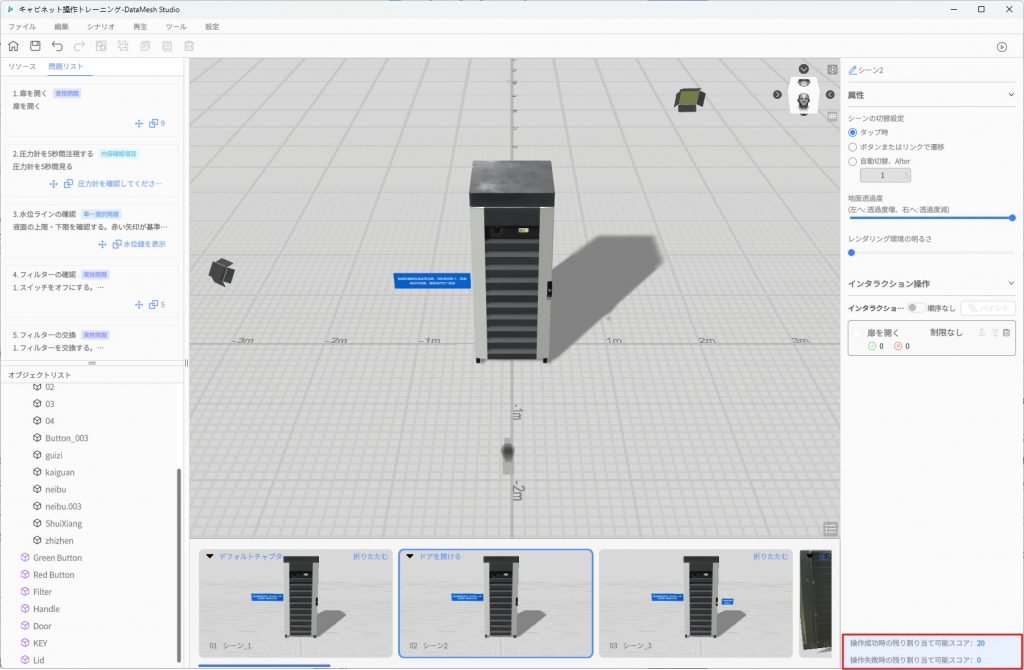Collapse the 属性 section chevron

pos(1011,95)
